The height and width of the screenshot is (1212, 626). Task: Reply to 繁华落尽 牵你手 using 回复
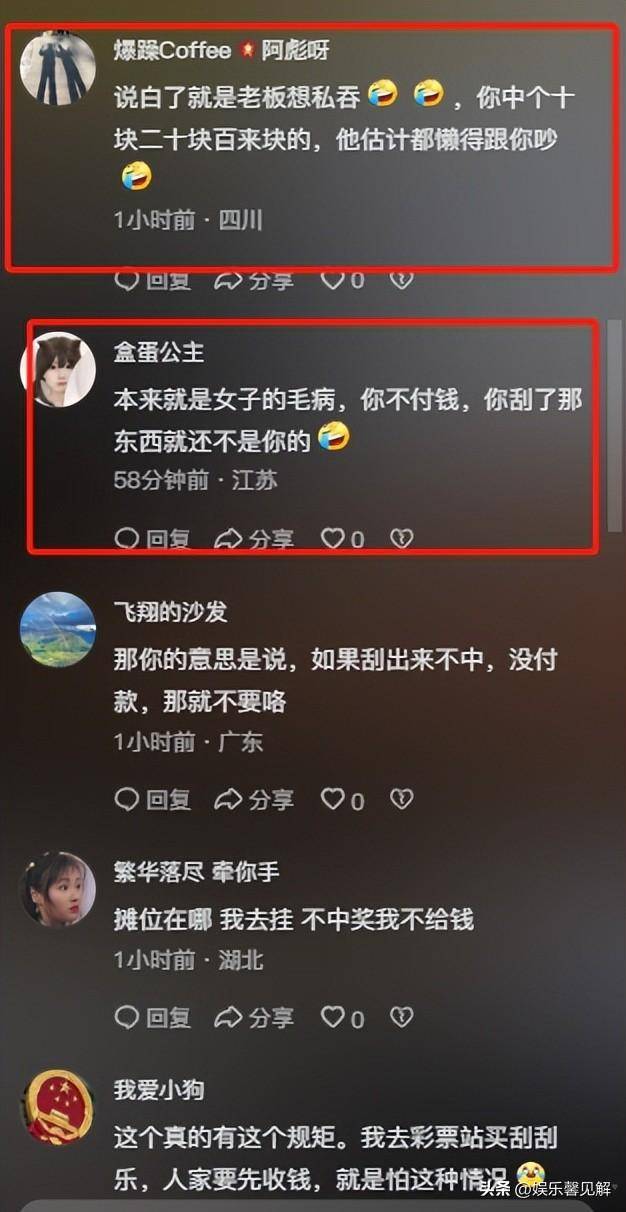tap(152, 1018)
